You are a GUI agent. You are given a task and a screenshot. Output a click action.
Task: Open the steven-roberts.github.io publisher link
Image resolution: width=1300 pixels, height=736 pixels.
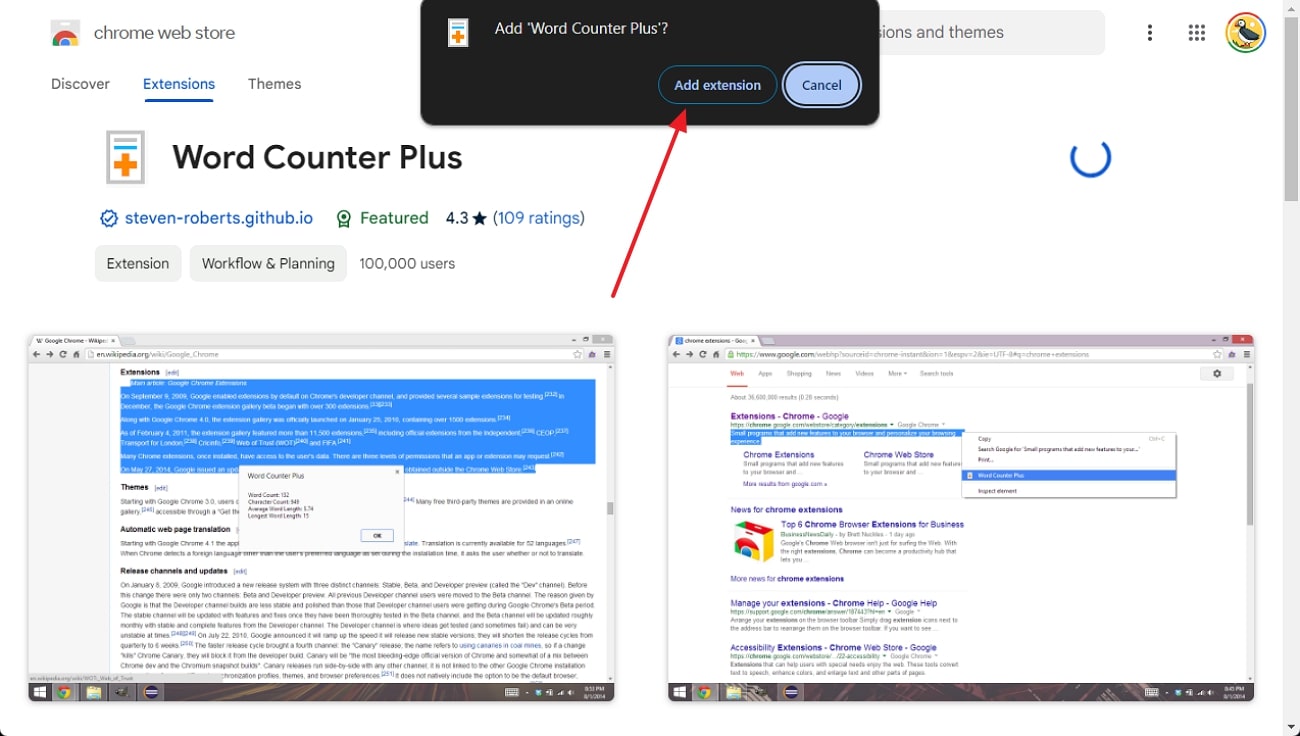pos(219,218)
